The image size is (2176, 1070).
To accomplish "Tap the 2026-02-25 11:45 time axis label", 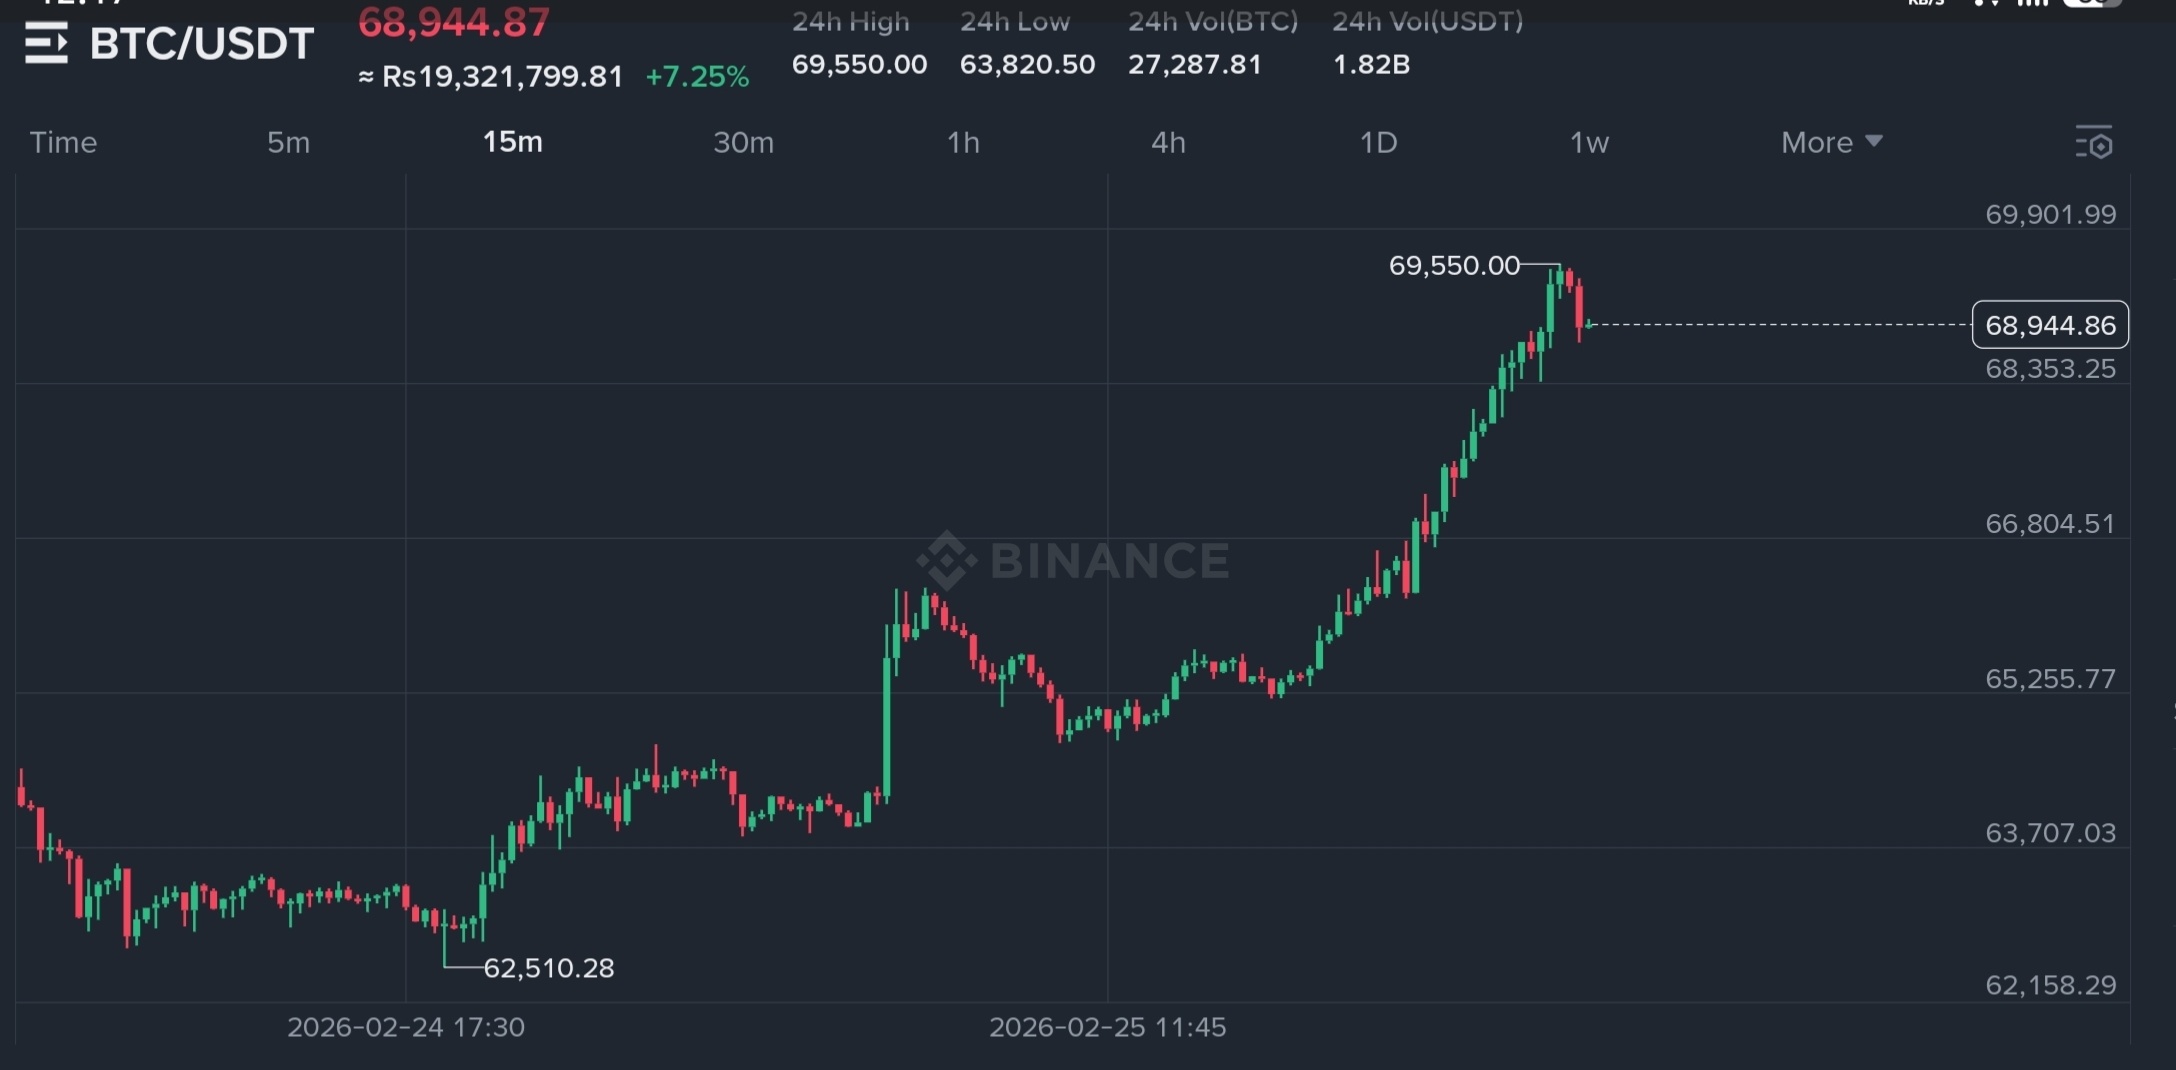I will click(1108, 1027).
